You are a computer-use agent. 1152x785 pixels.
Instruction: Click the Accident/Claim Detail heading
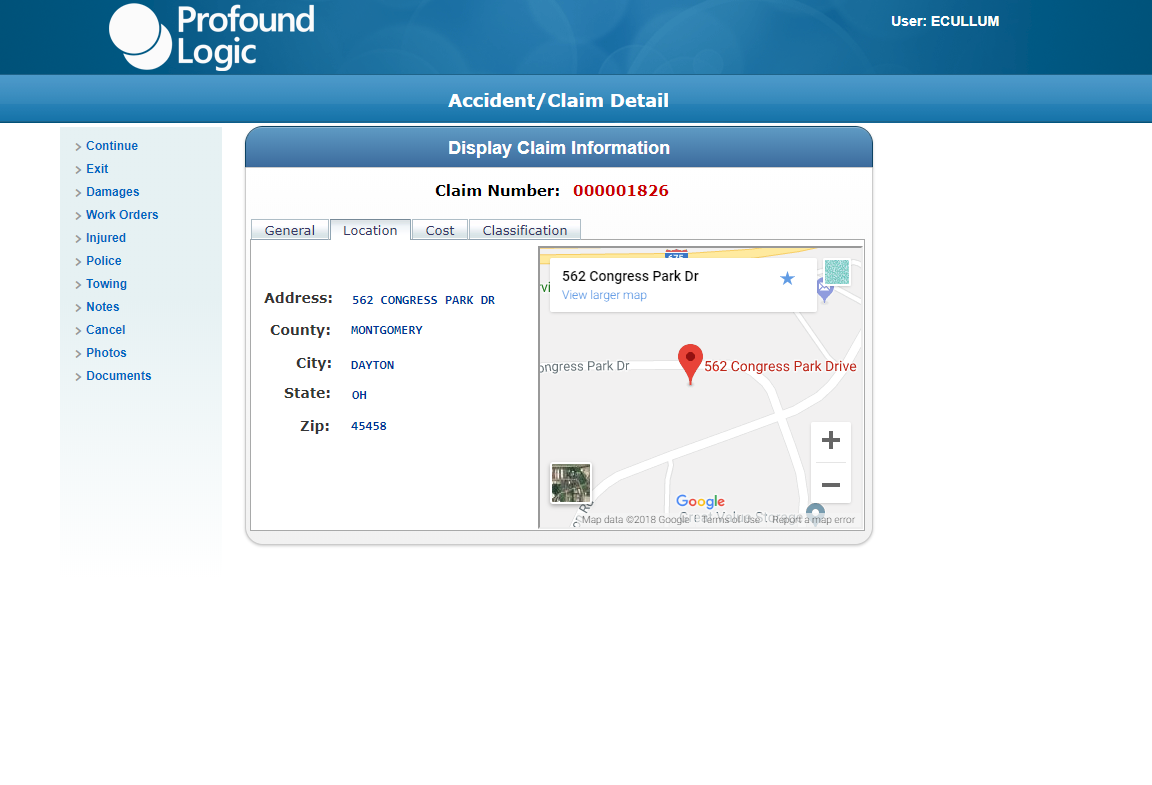tap(558, 100)
